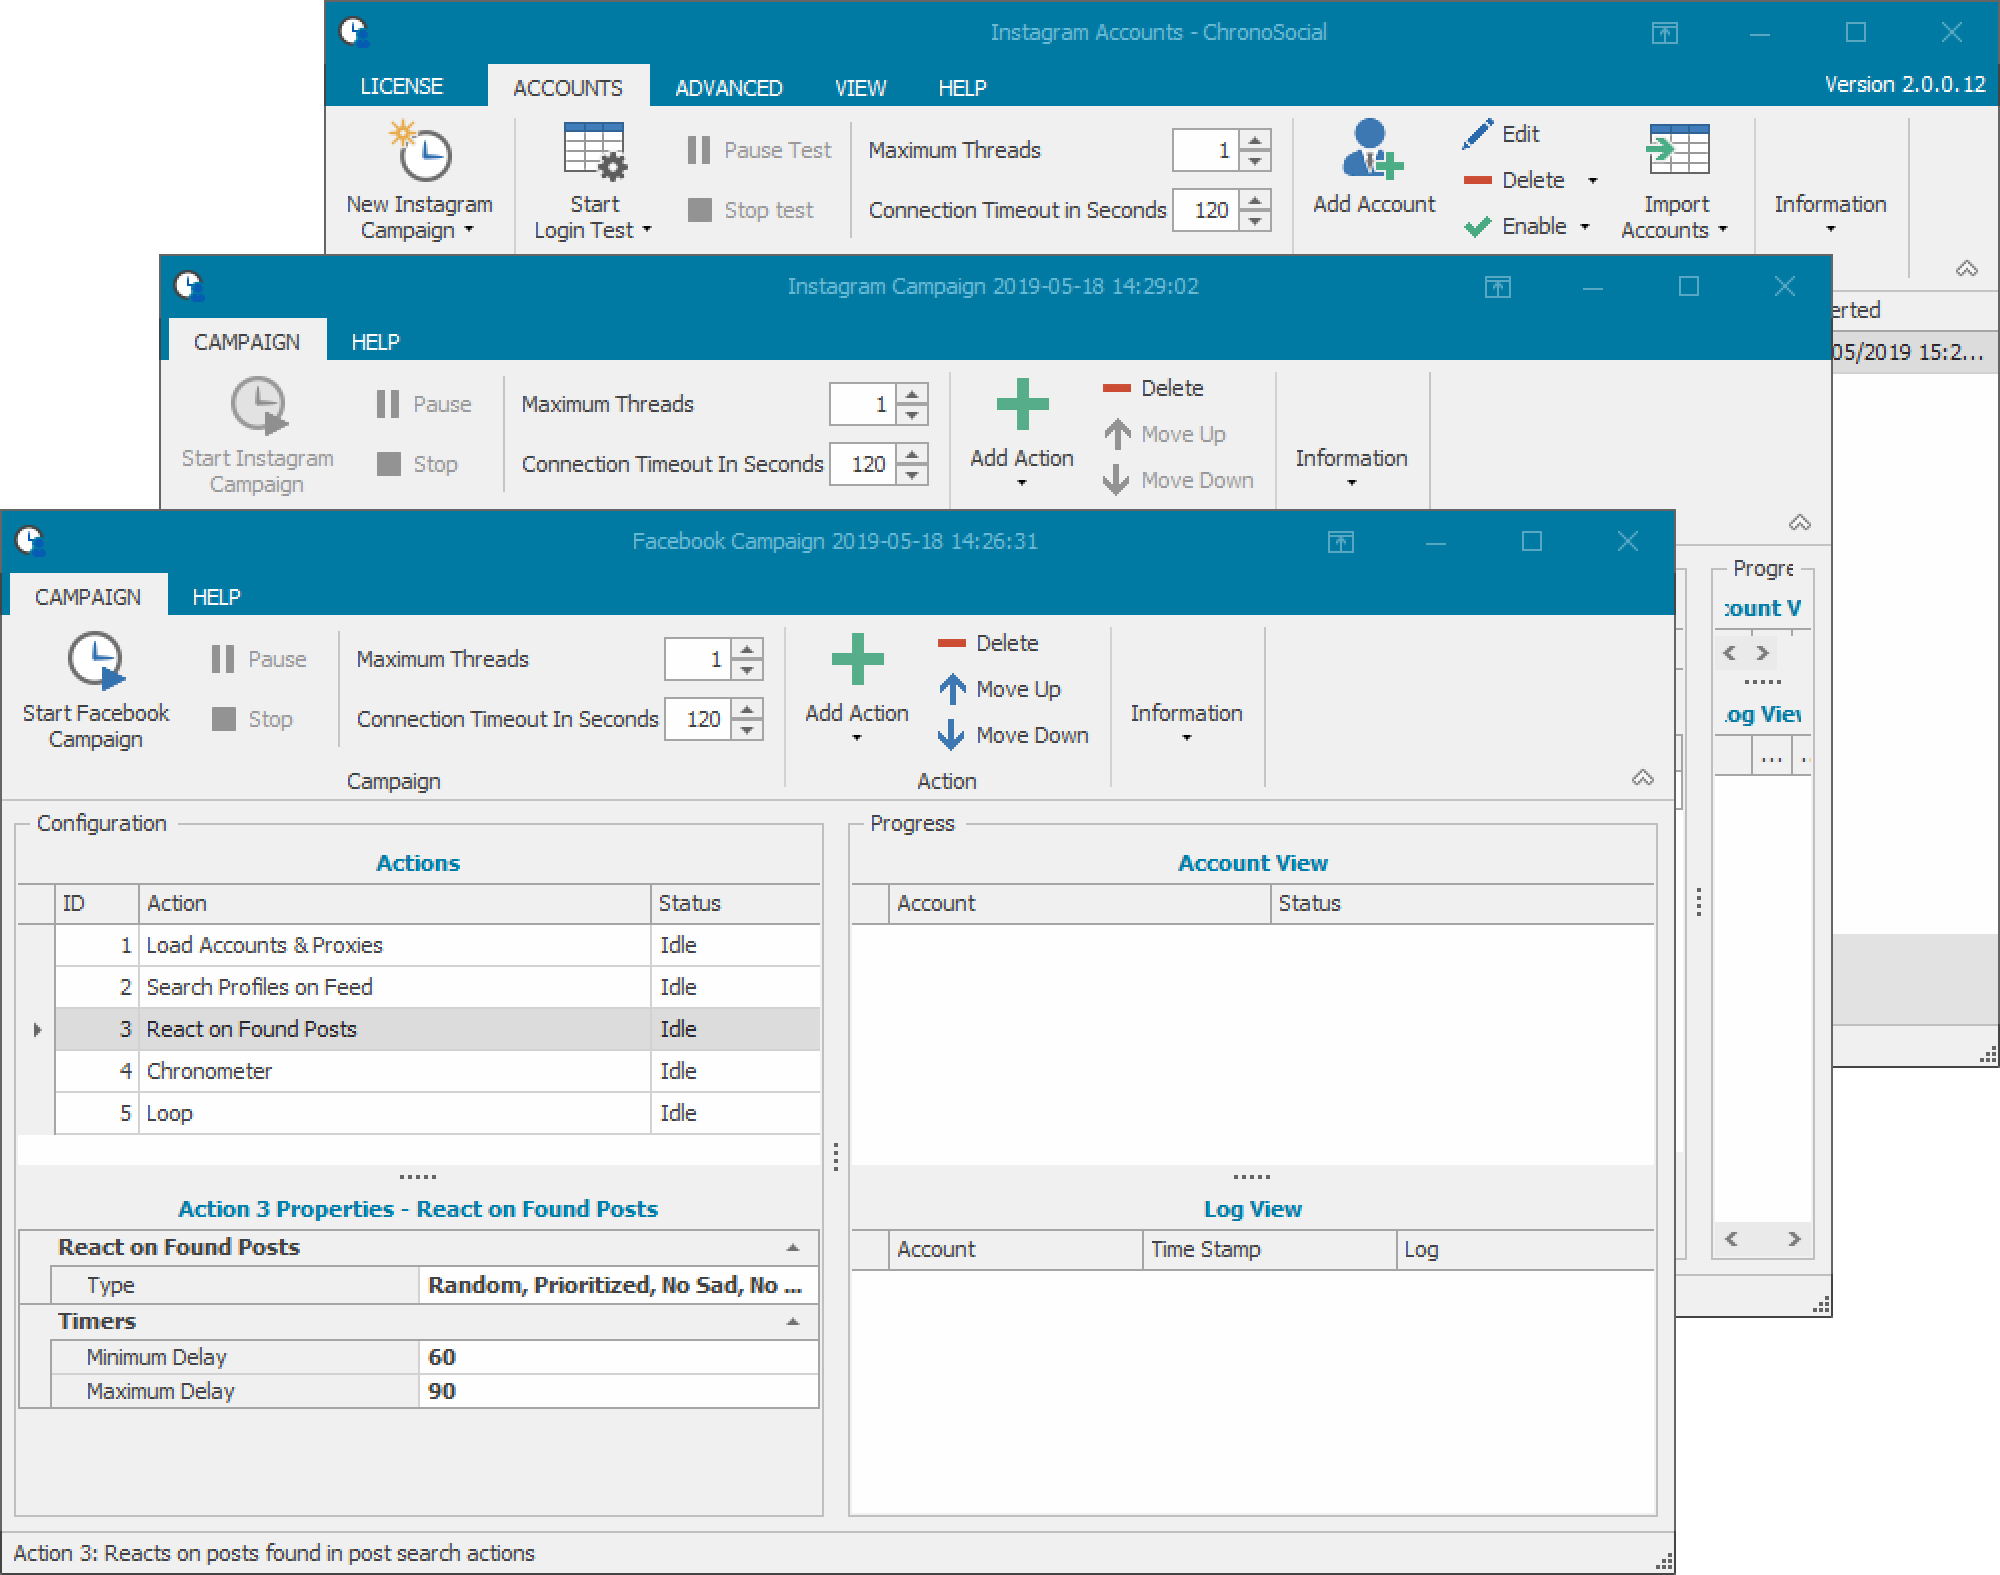Click Move Down arrow in Facebook Campaign
The image size is (2000, 1575).
[x=951, y=735]
